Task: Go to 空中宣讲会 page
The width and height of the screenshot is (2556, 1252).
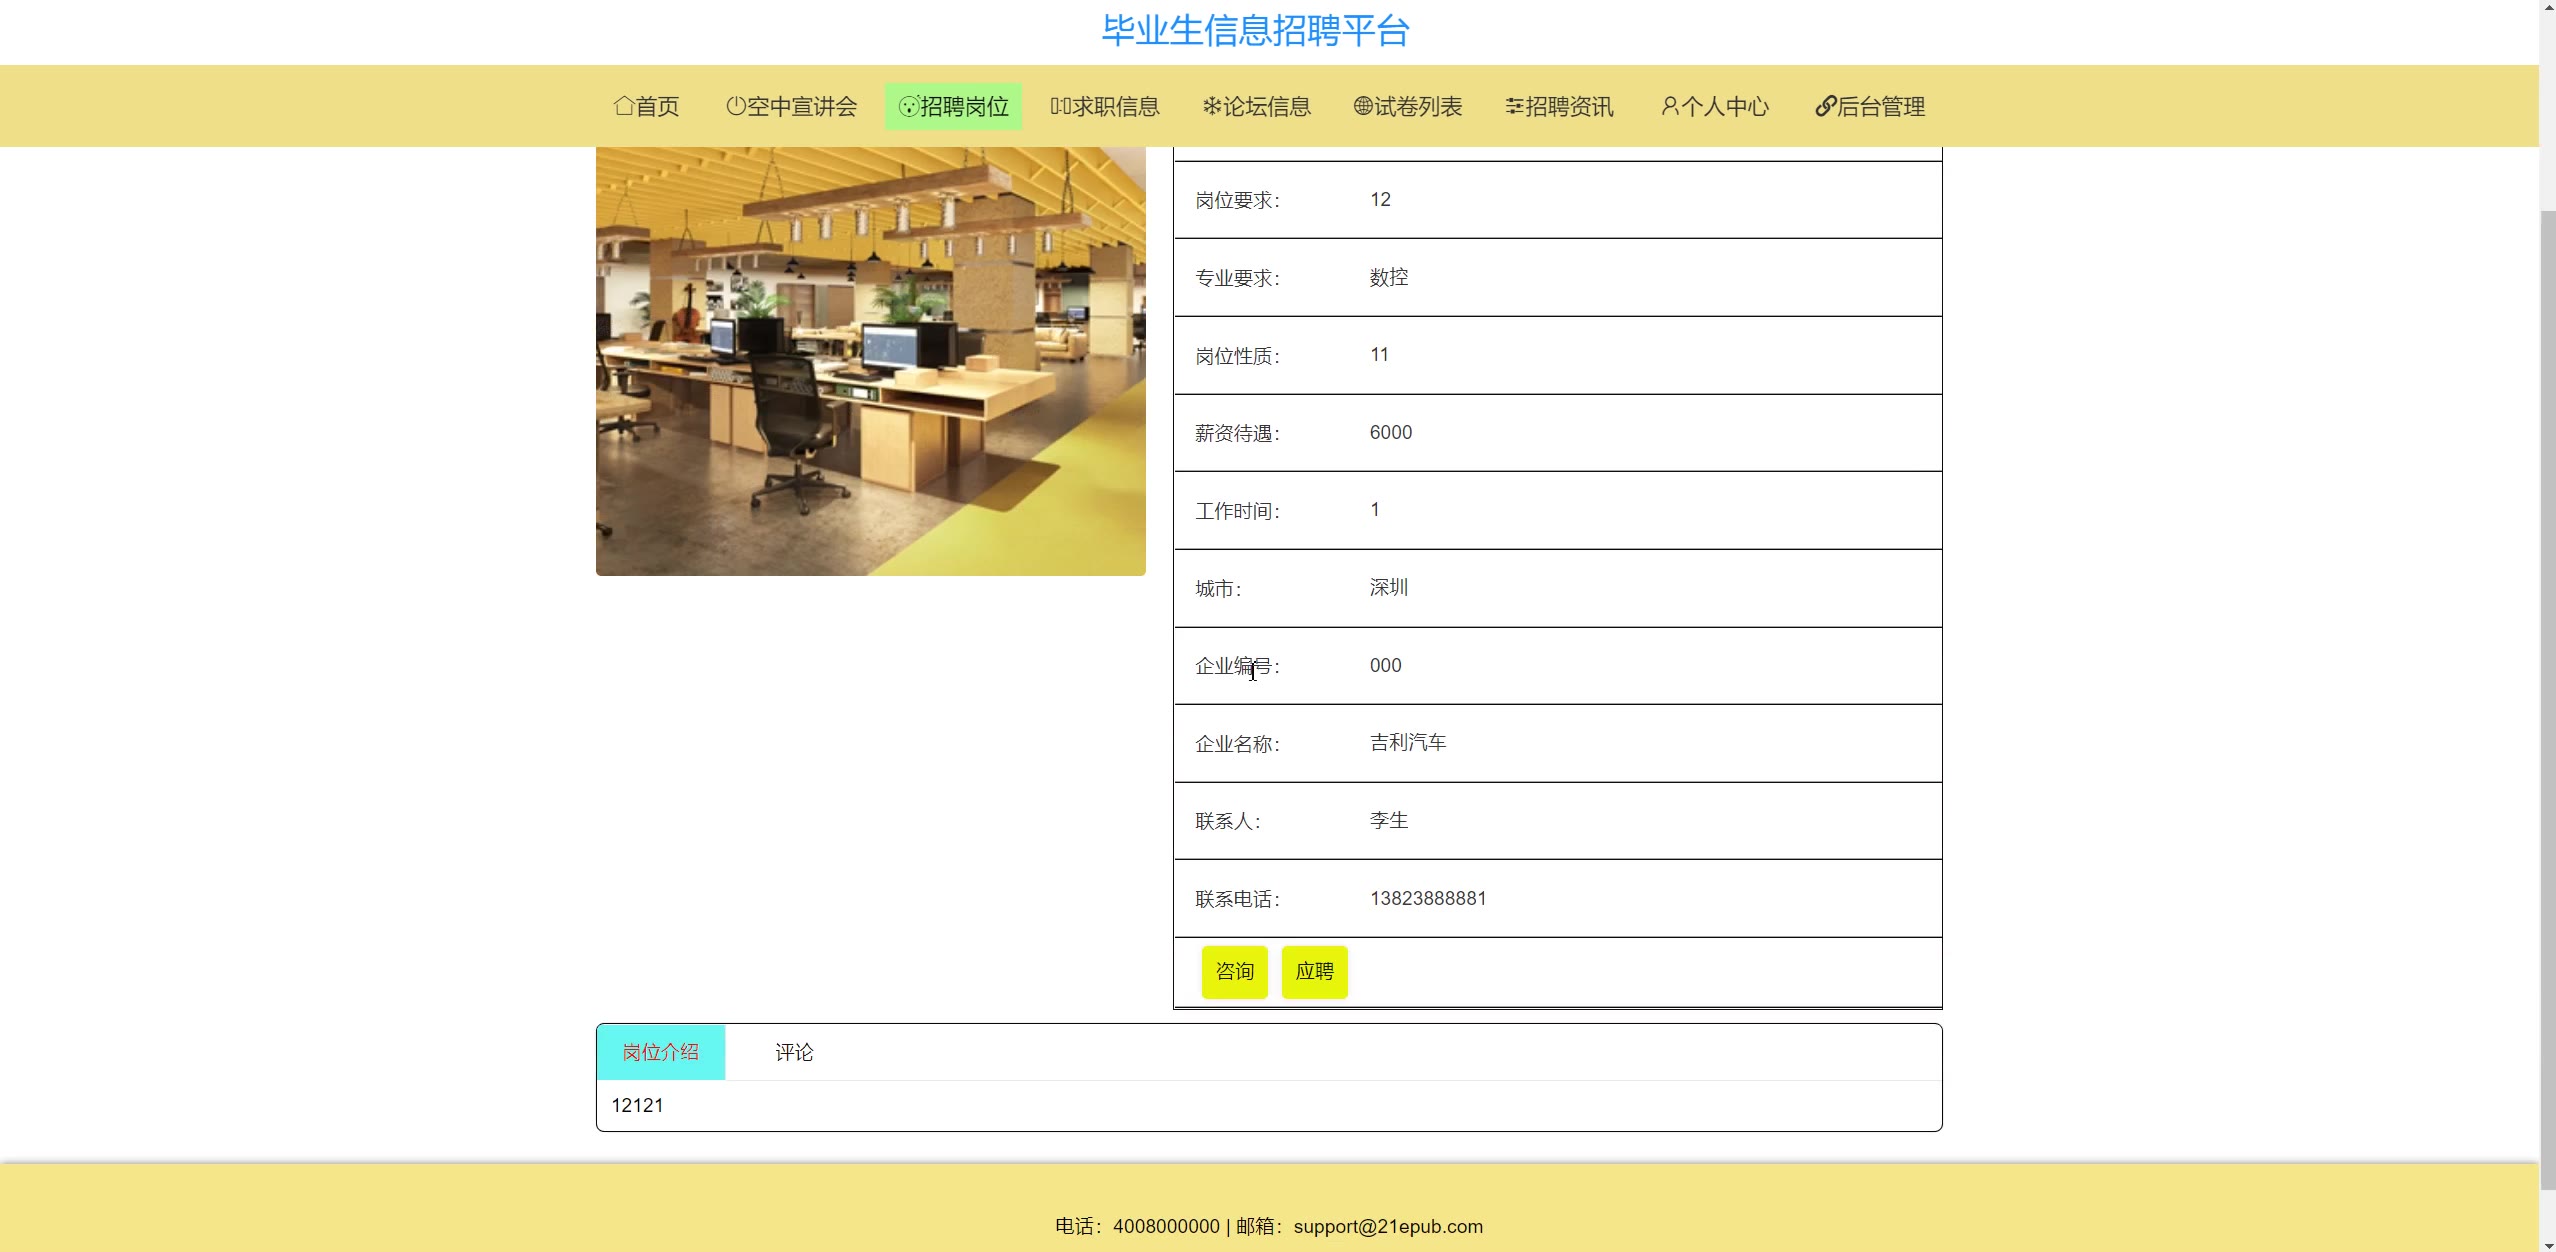Action: (791, 106)
